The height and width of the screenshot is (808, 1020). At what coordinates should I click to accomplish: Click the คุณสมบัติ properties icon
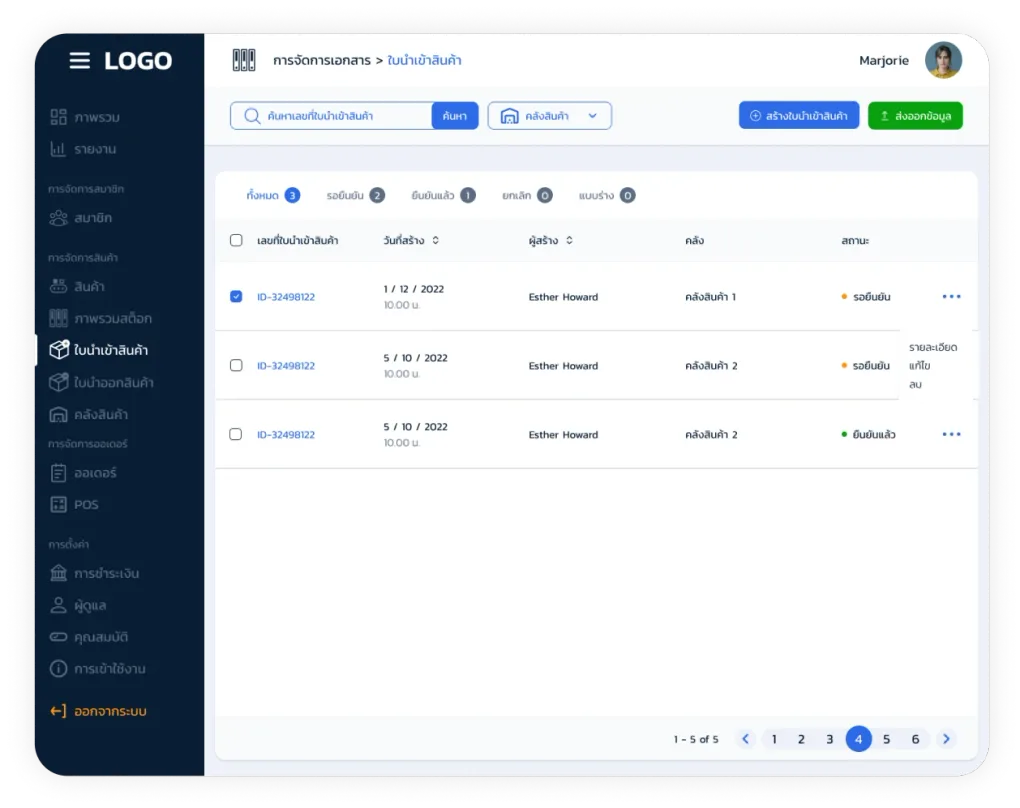tap(59, 637)
